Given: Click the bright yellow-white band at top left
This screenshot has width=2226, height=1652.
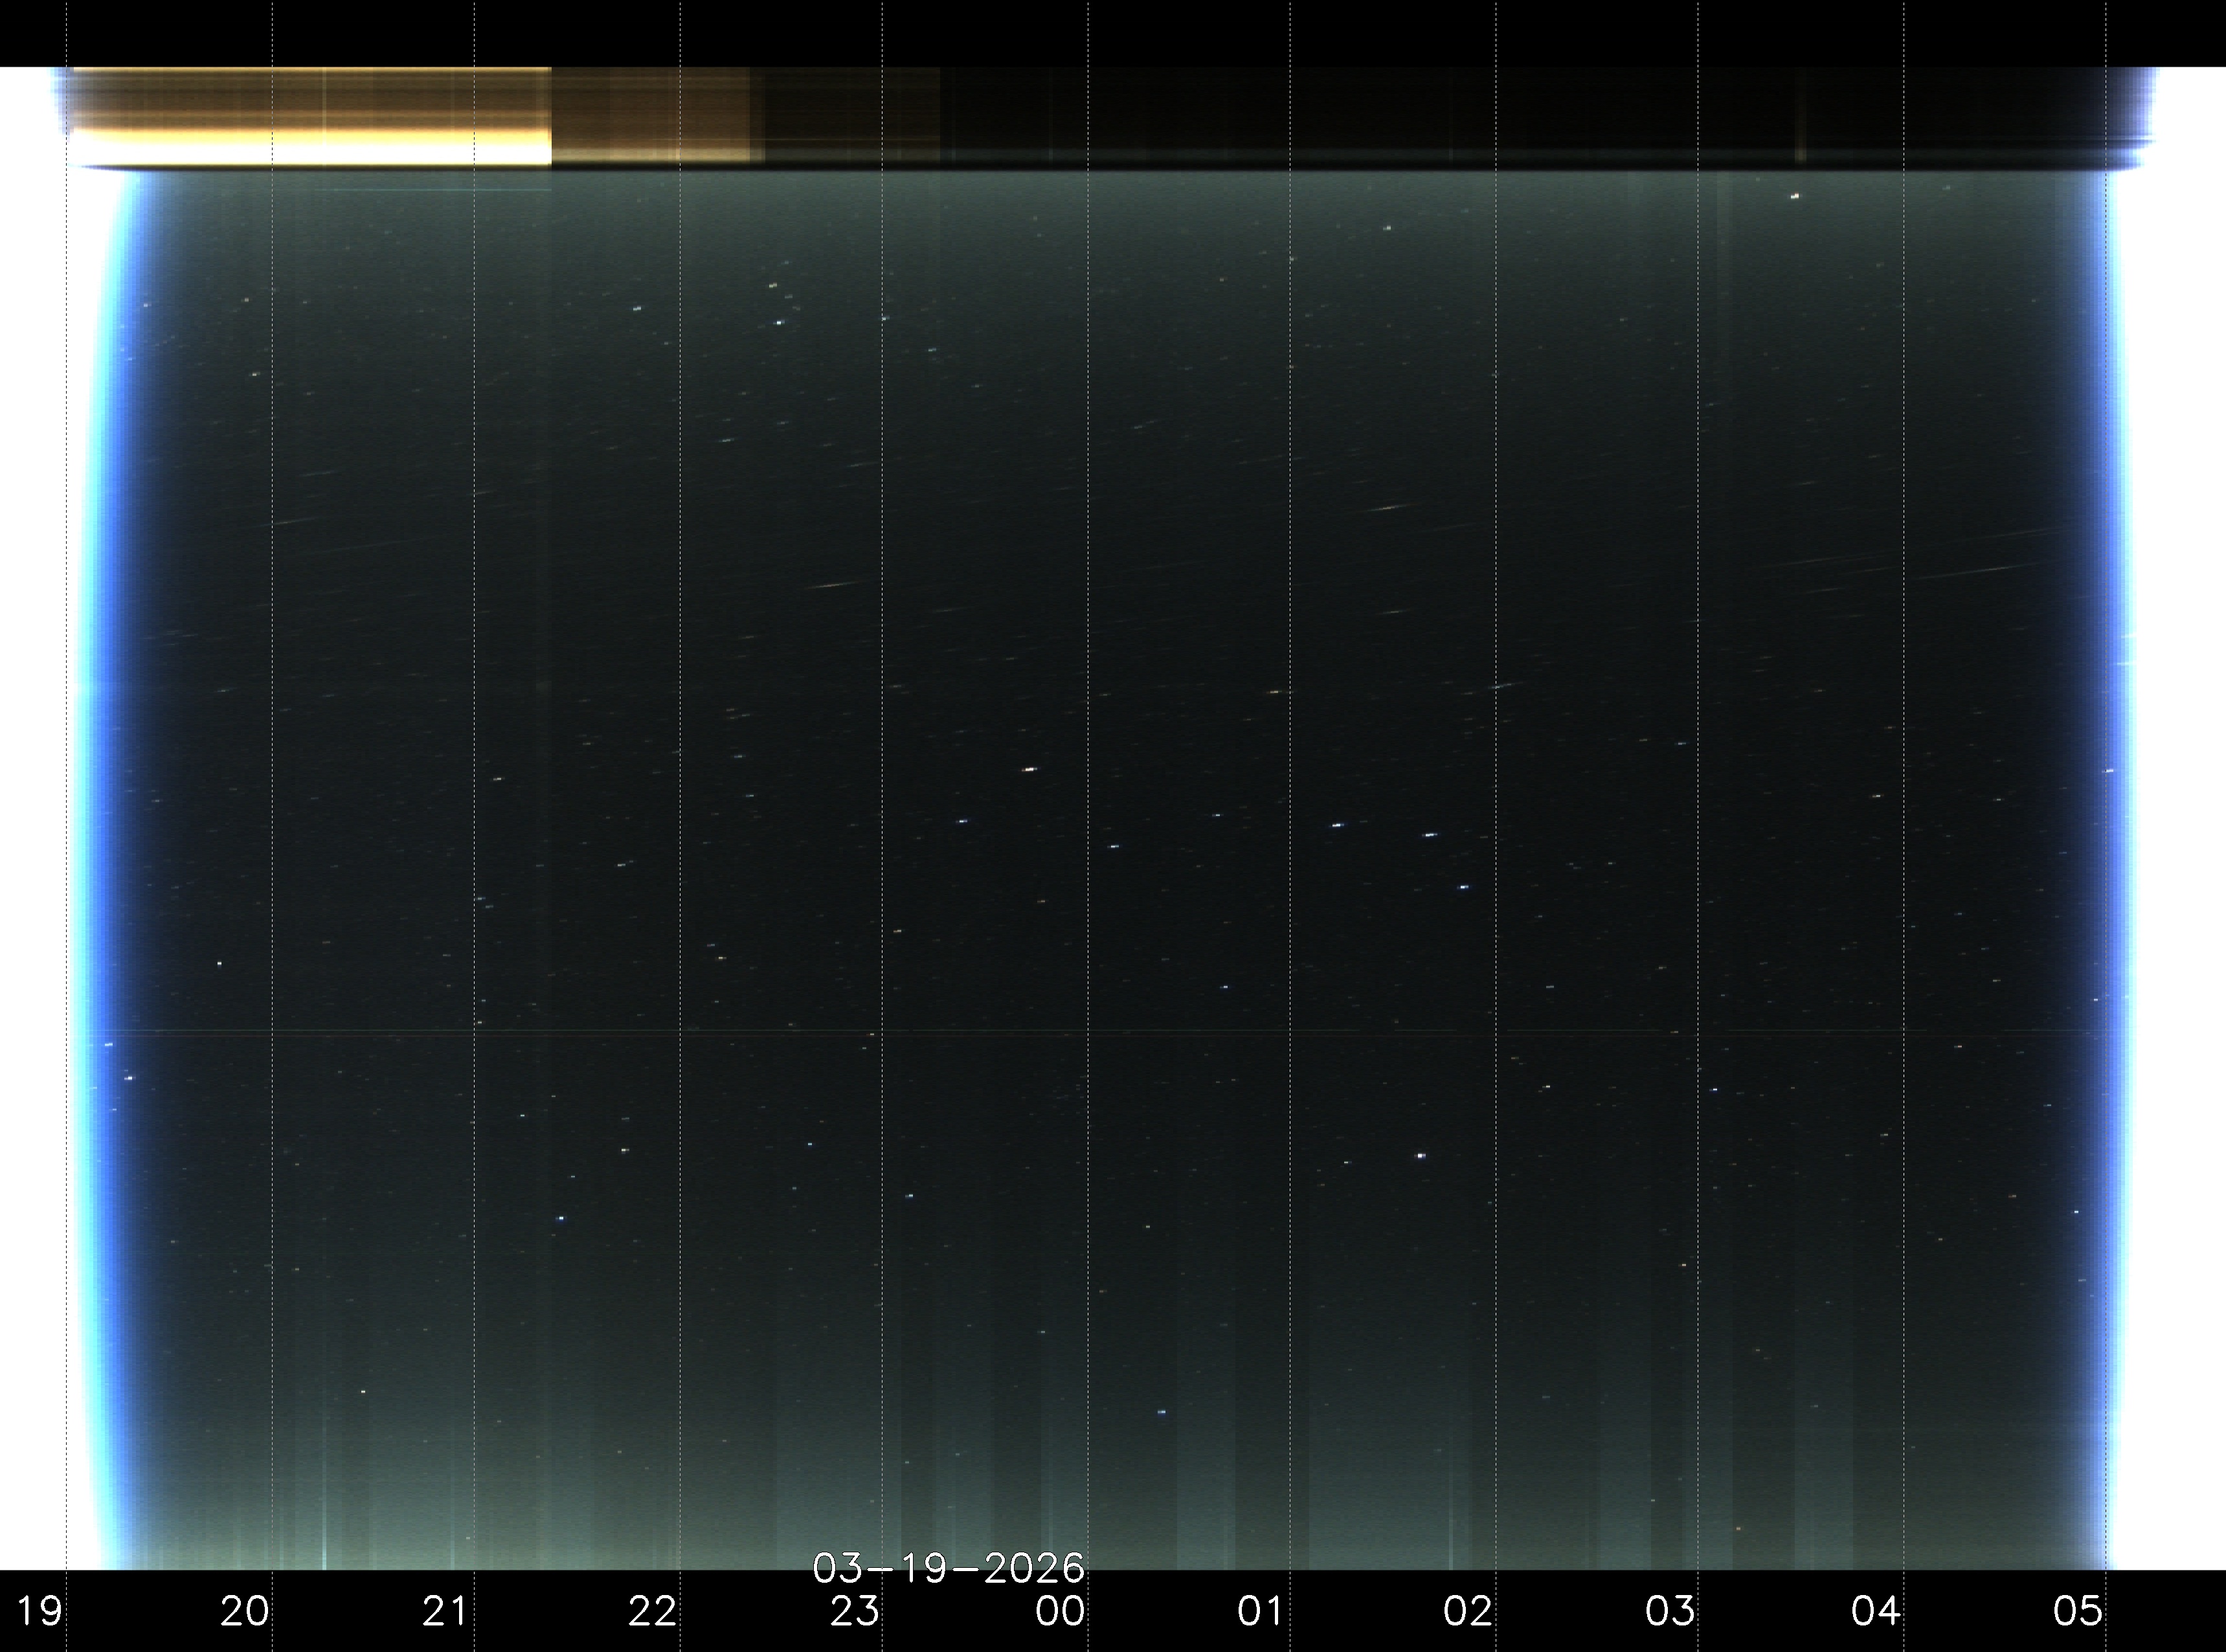Looking at the screenshot, I should pos(310,148).
